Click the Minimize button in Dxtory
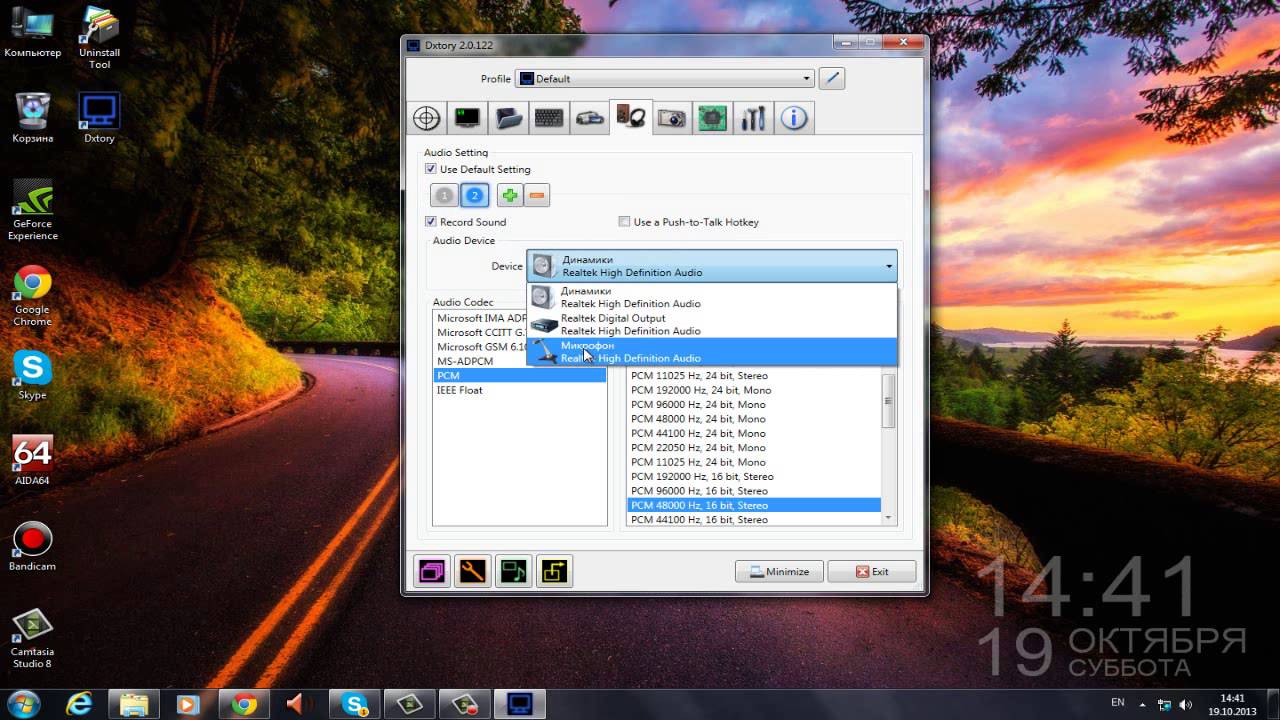The image size is (1280, 720). (x=779, y=572)
